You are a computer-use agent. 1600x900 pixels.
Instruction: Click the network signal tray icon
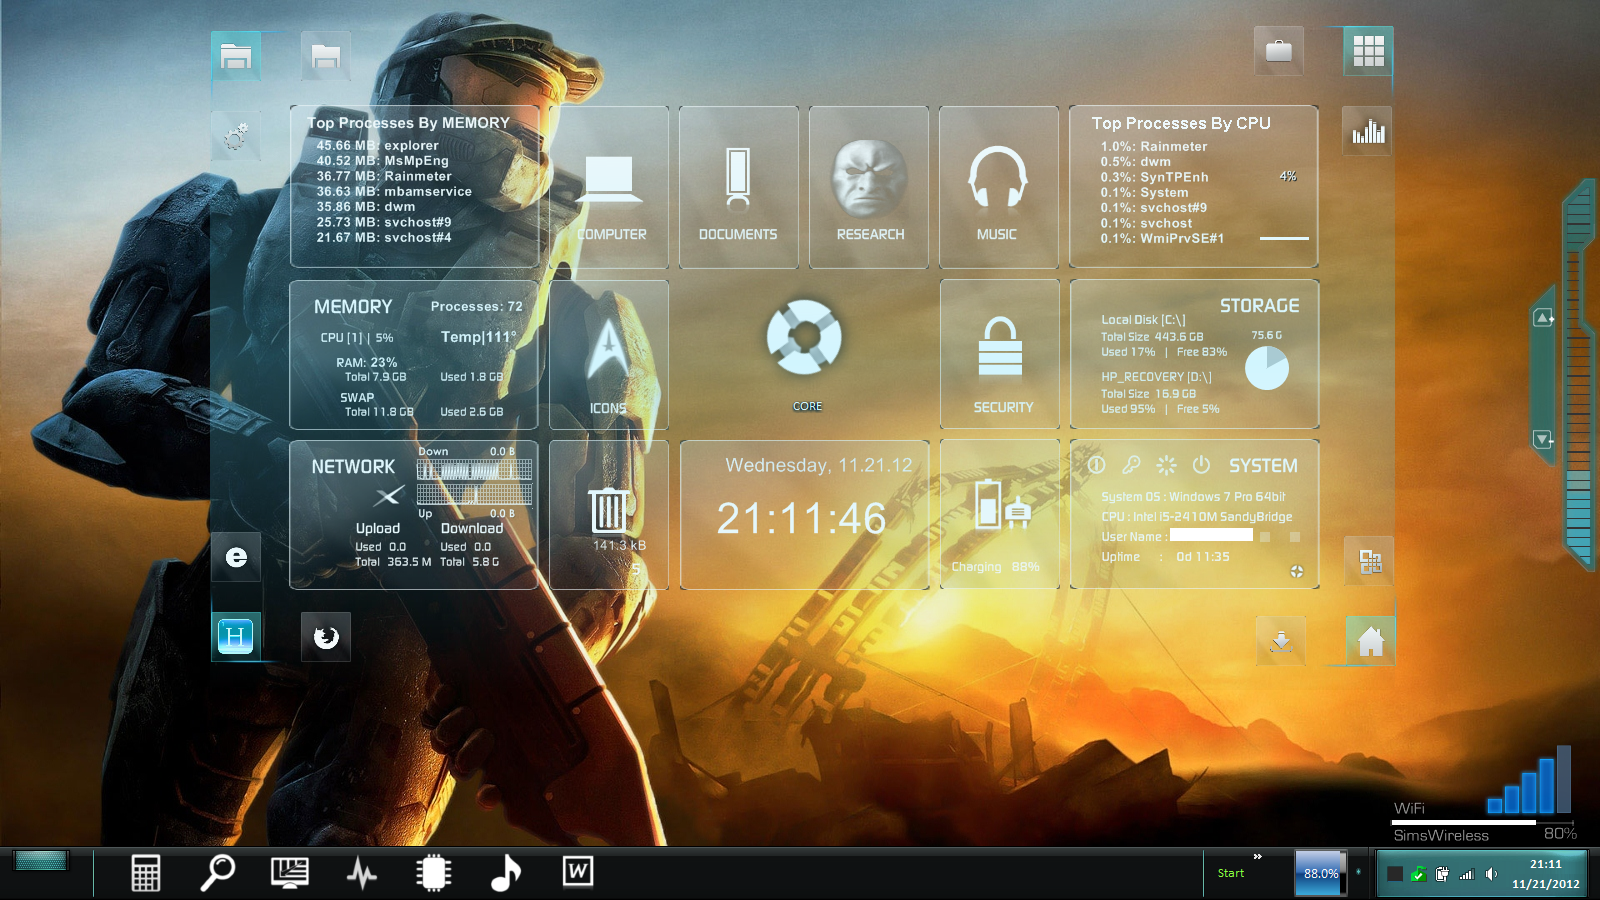click(x=1467, y=874)
